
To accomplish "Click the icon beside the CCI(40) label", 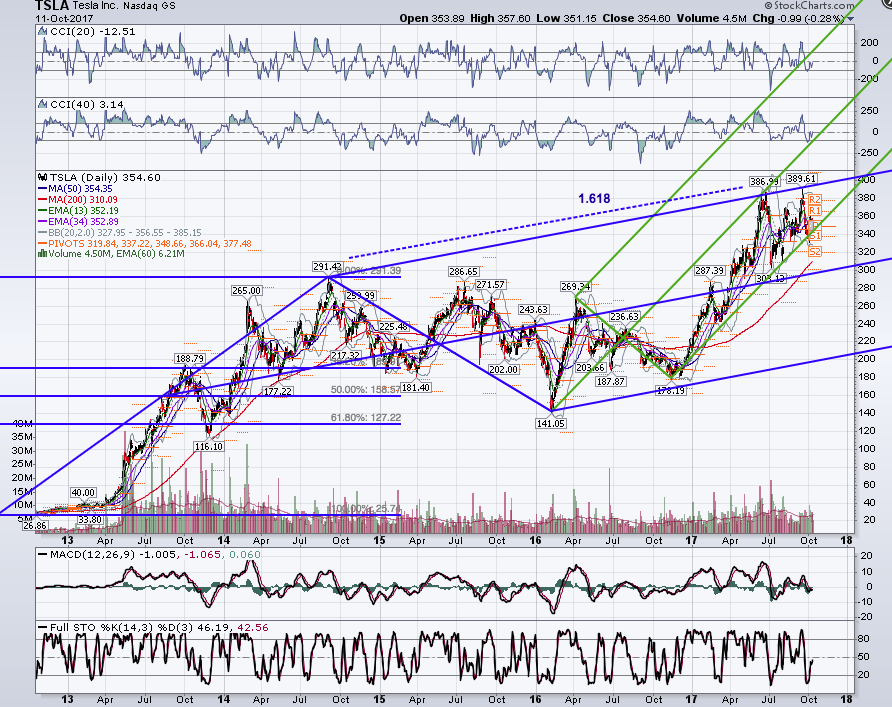I will [x=42, y=104].
